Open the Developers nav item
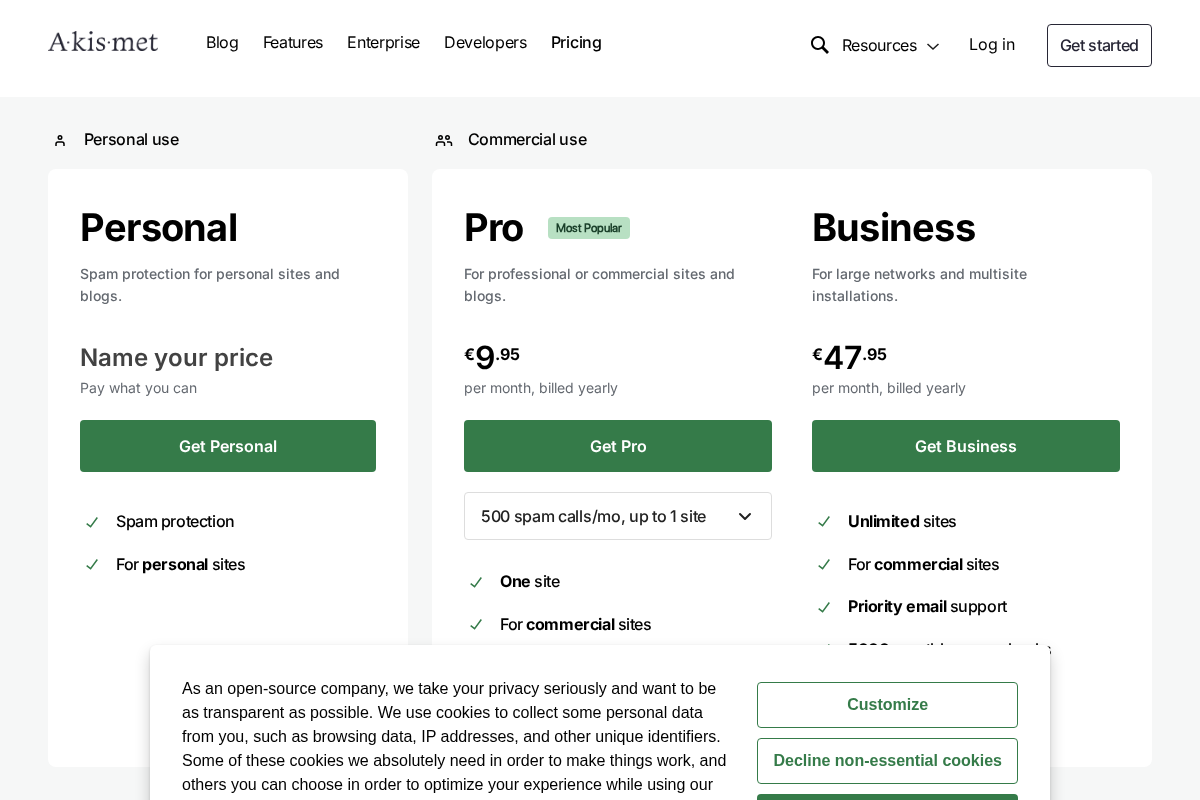This screenshot has width=1200, height=800. pos(485,42)
